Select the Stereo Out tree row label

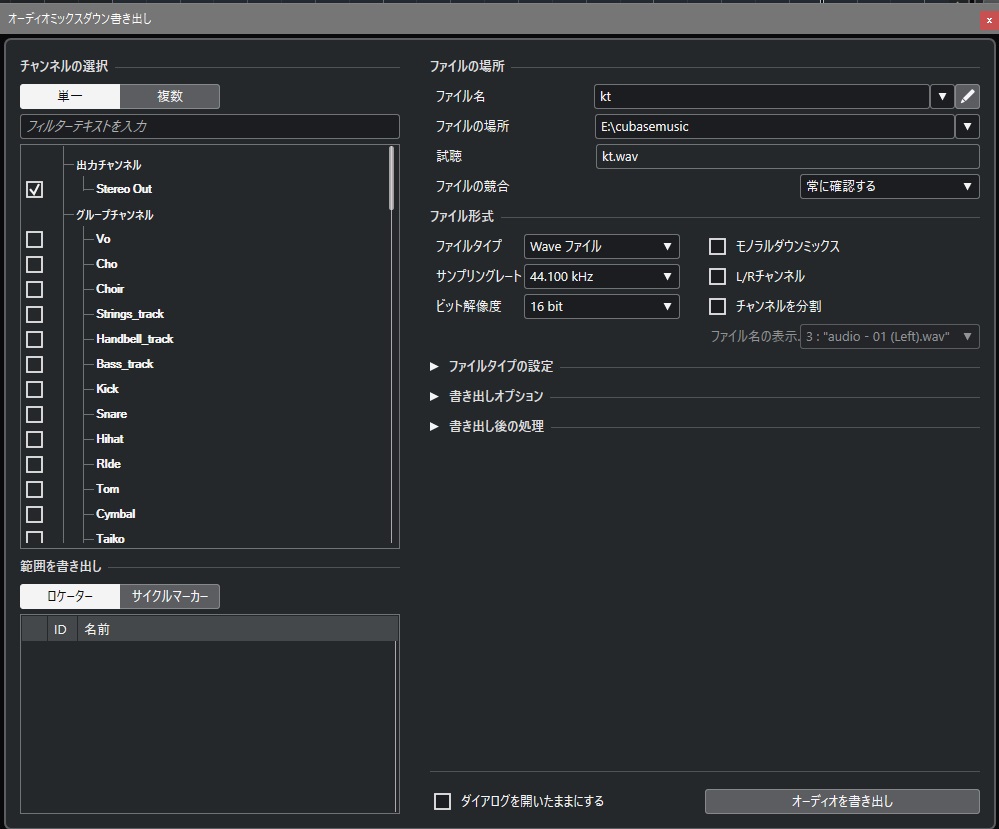(124, 189)
